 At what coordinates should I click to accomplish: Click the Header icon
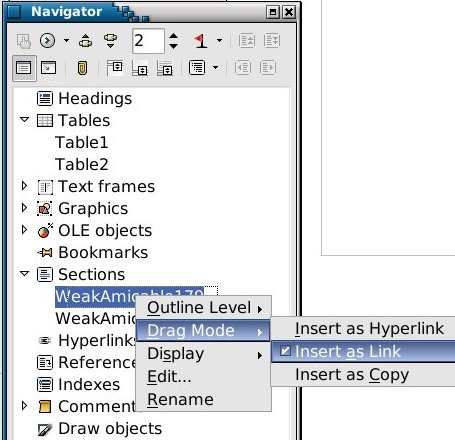pyautogui.click(x=115, y=68)
